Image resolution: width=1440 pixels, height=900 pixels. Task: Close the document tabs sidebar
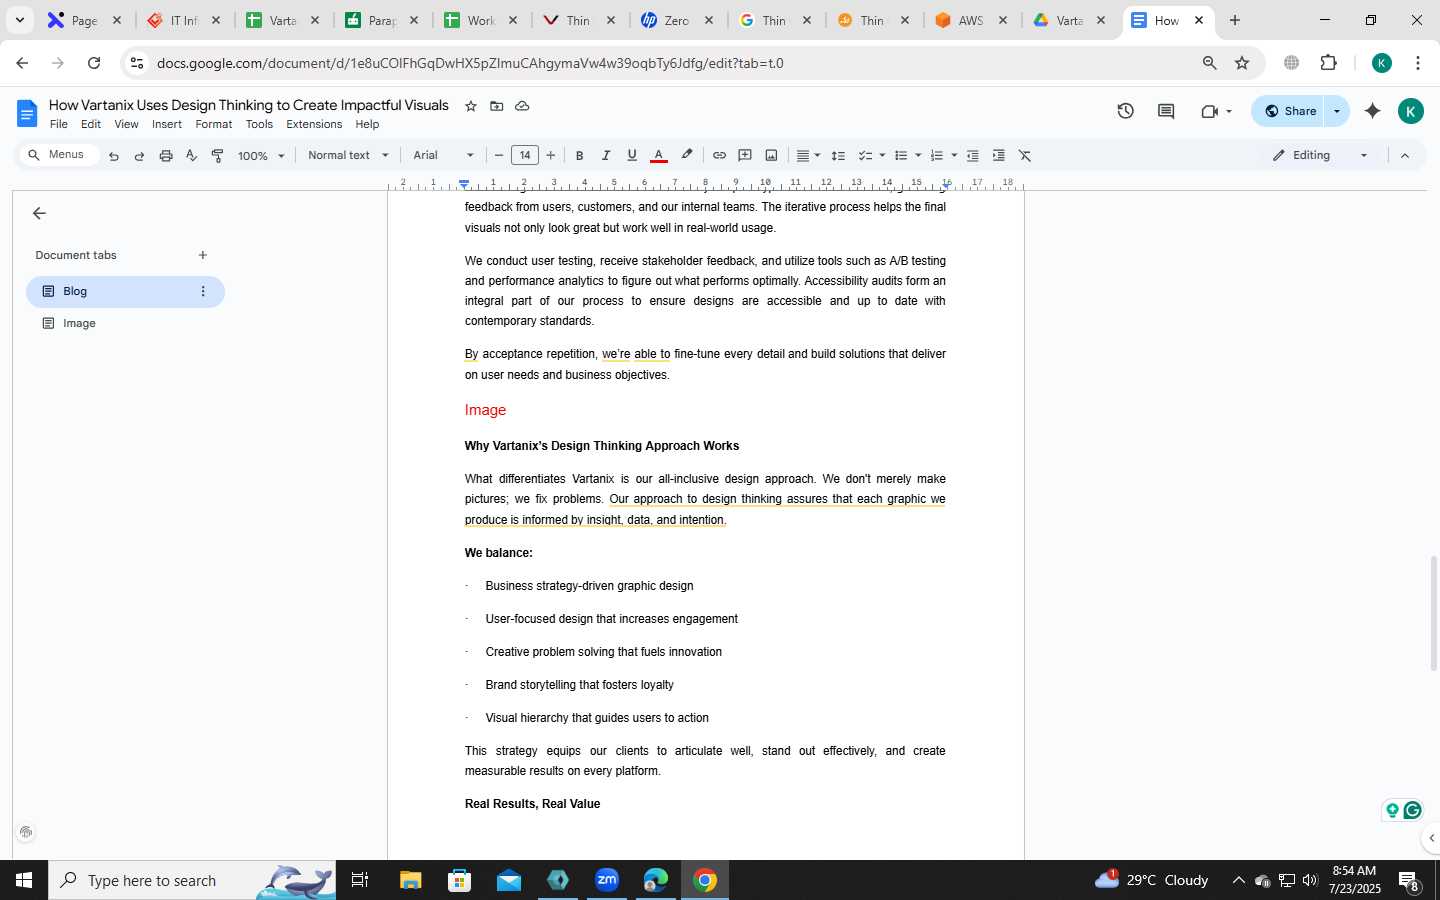coord(39,213)
